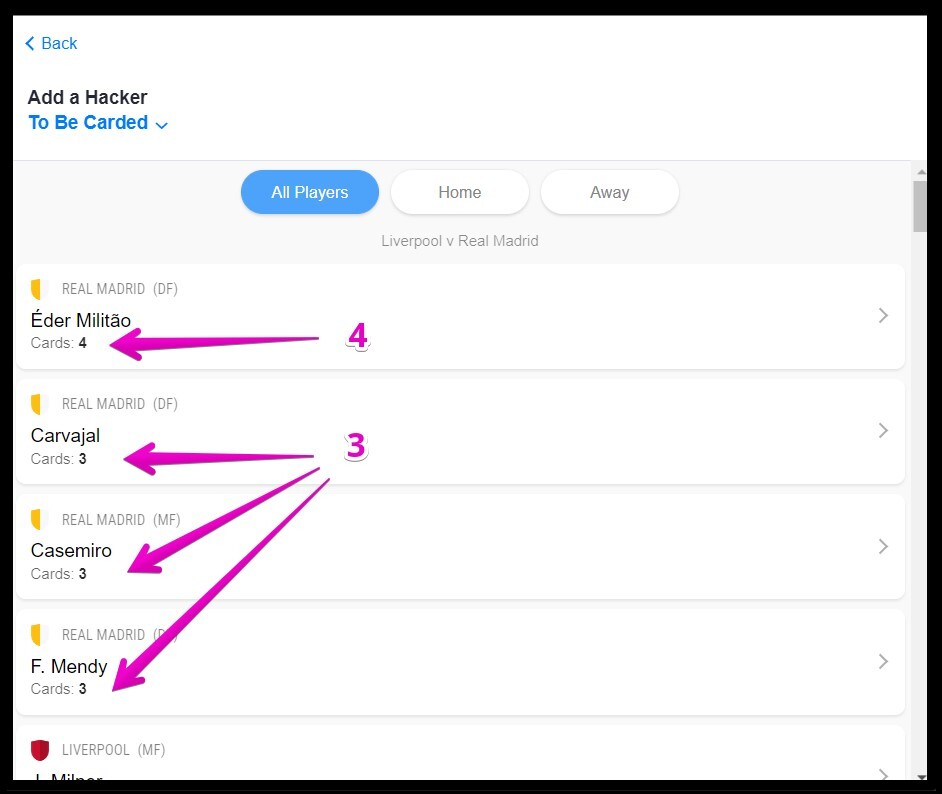Click F. Mendy's yellow team shield icon

pos(38,635)
